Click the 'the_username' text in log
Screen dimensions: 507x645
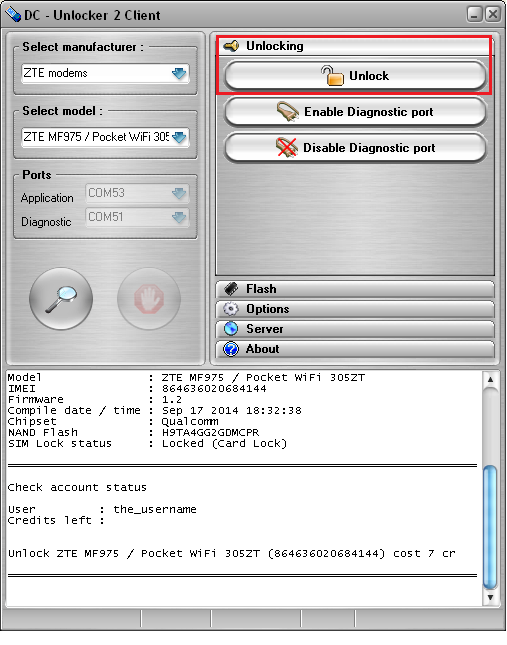155,510
